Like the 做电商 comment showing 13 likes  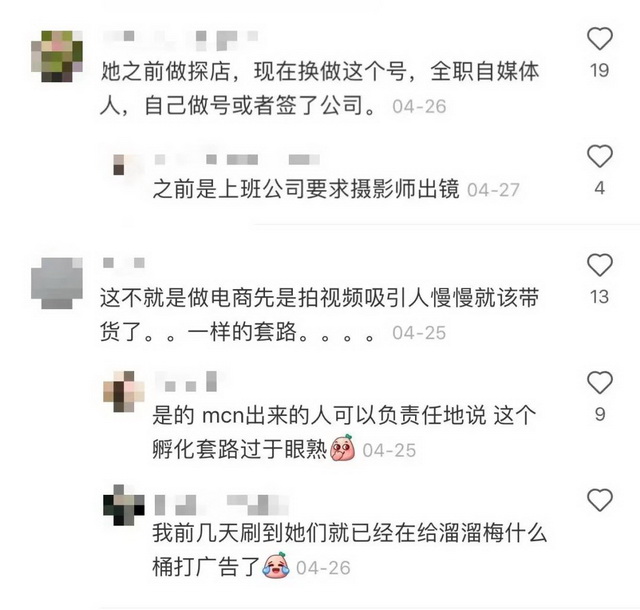(600, 265)
